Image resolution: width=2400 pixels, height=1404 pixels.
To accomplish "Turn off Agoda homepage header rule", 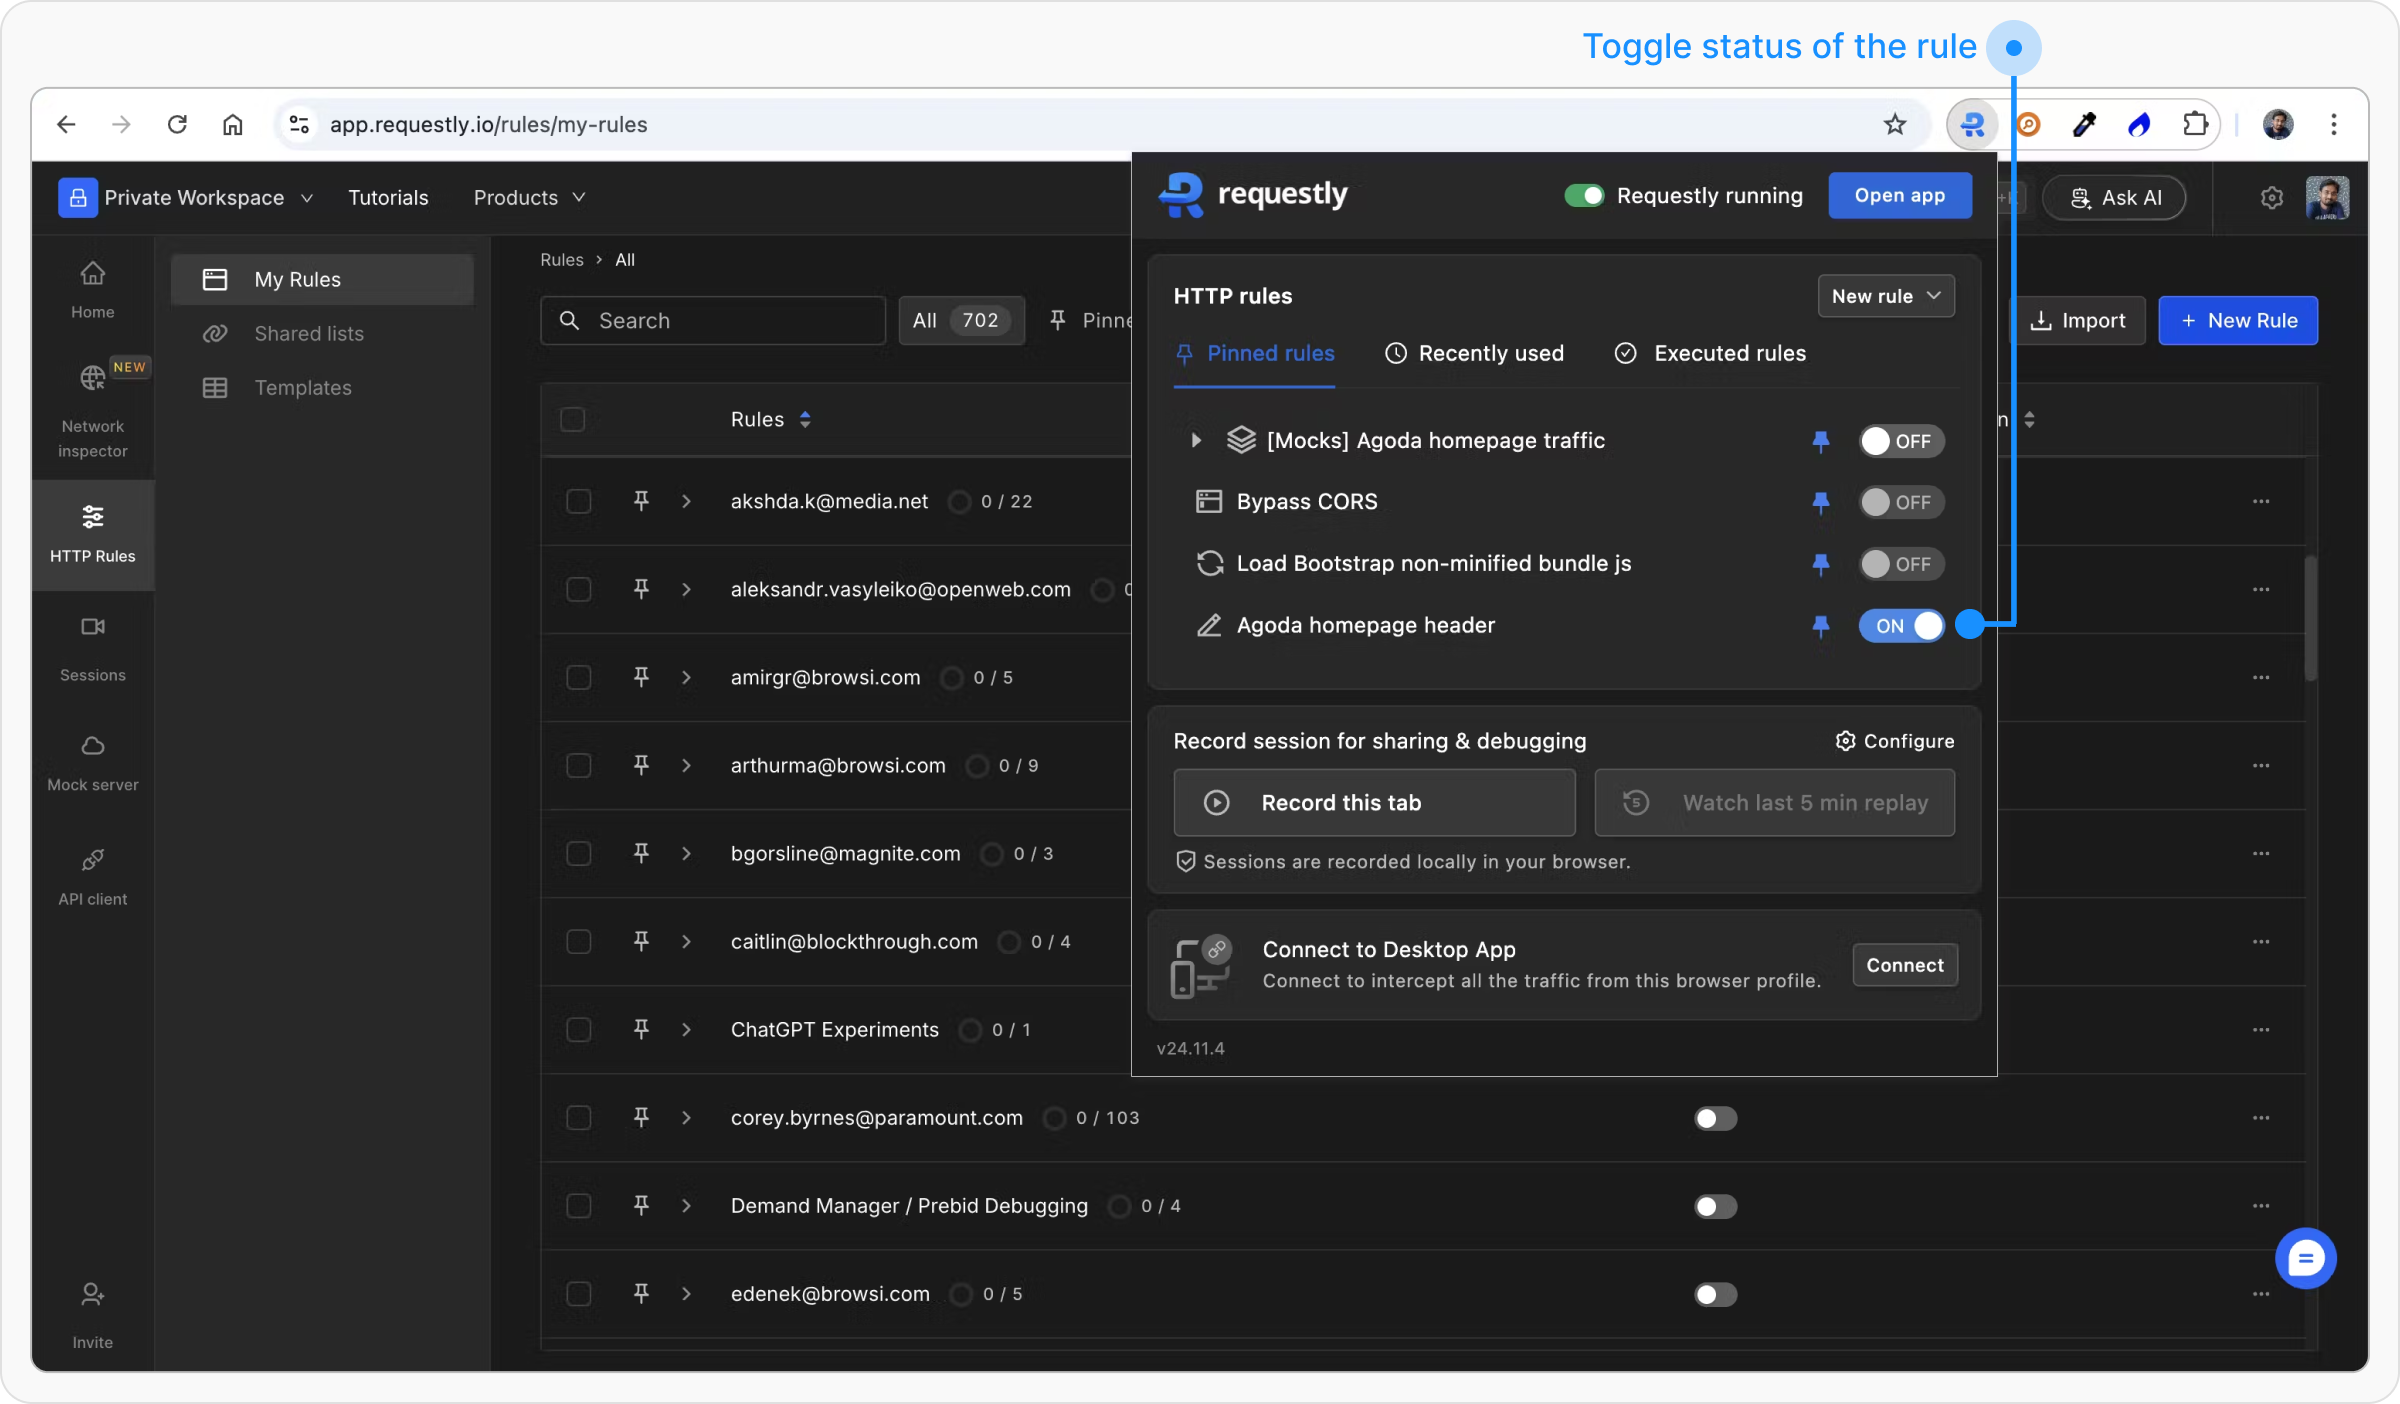I will pyautogui.click(x=1901, y=626).
